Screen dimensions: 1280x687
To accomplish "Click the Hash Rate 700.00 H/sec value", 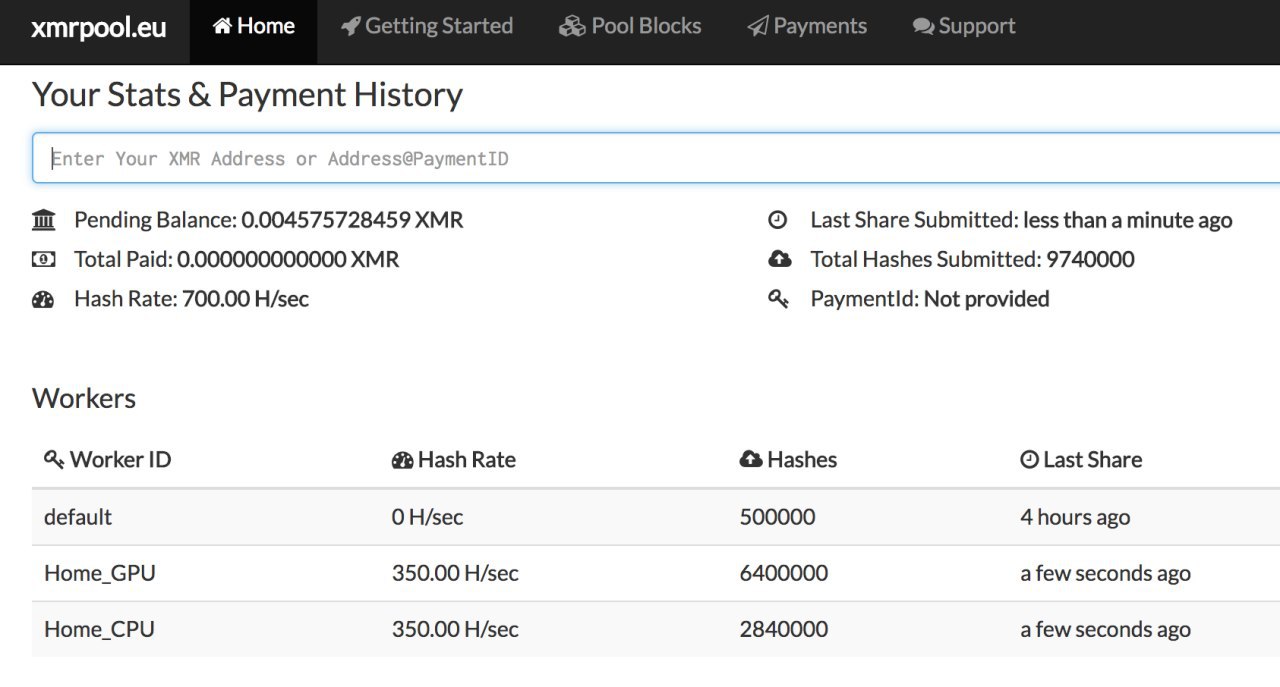I will 245,299.
